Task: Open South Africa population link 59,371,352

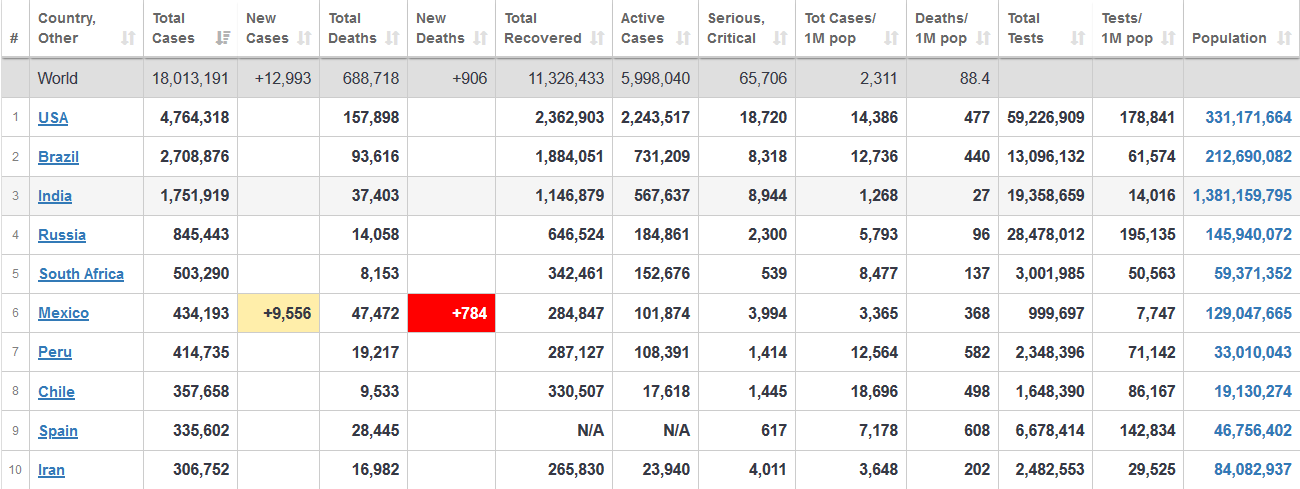Action: (x=1253, y=274)
